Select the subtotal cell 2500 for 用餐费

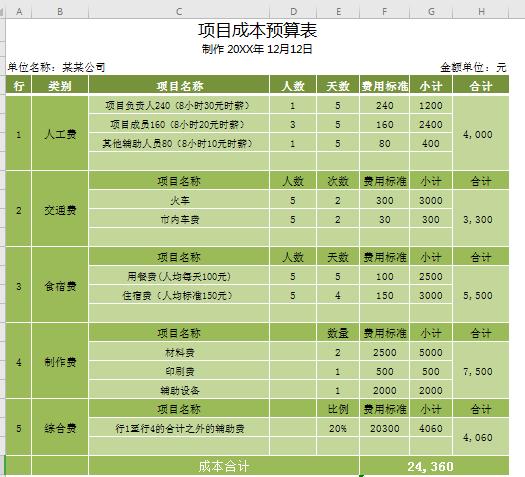(x=431, y=276)
